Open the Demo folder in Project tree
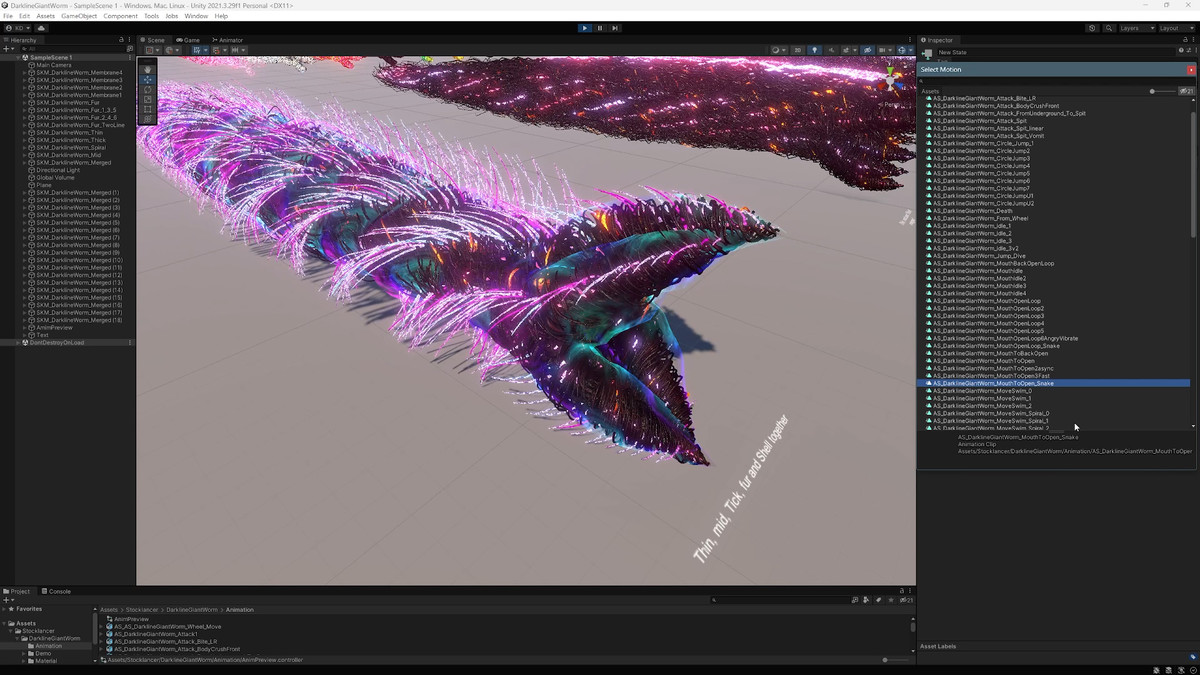Screen dimensions: 1200x675 coord(42,653)
